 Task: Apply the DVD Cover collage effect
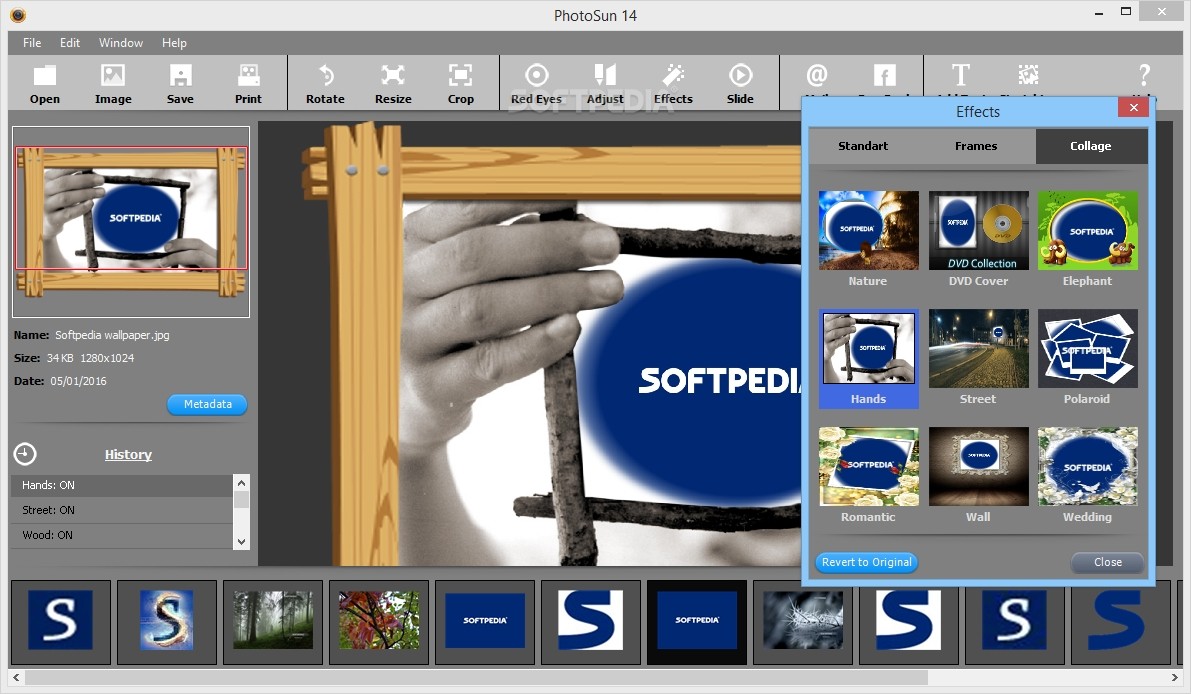point(978,238)
